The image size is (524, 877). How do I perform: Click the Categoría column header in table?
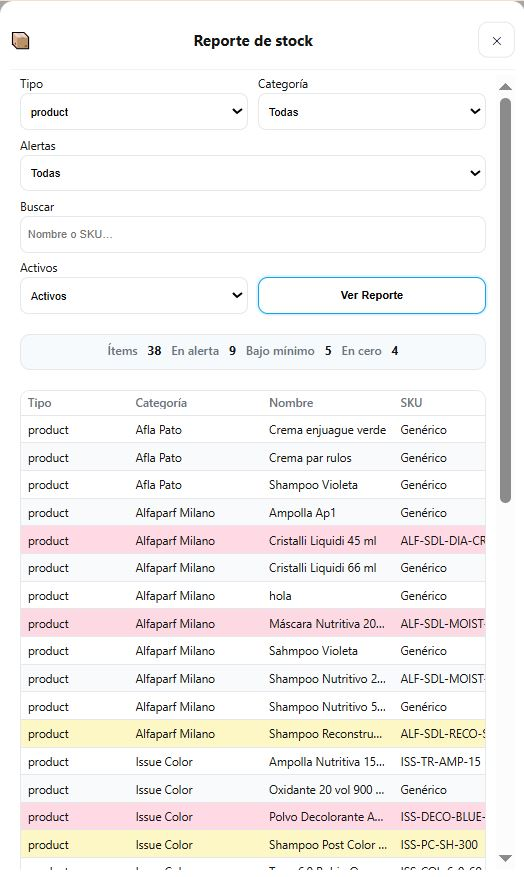point(161,403)
